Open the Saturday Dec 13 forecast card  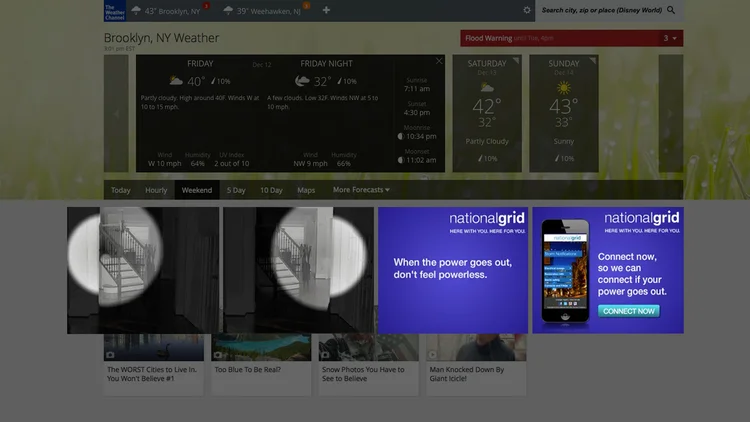coord(487,113)
